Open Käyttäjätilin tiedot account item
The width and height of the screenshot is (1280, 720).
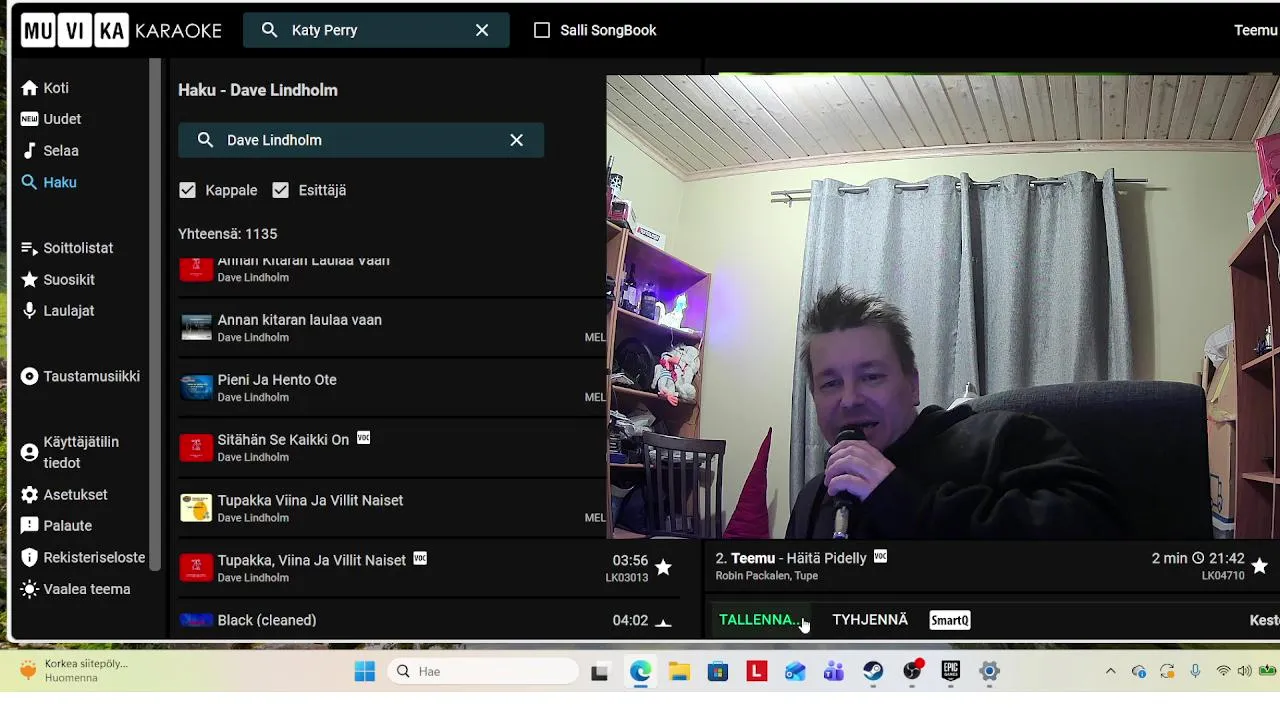[x=70, y=452]
